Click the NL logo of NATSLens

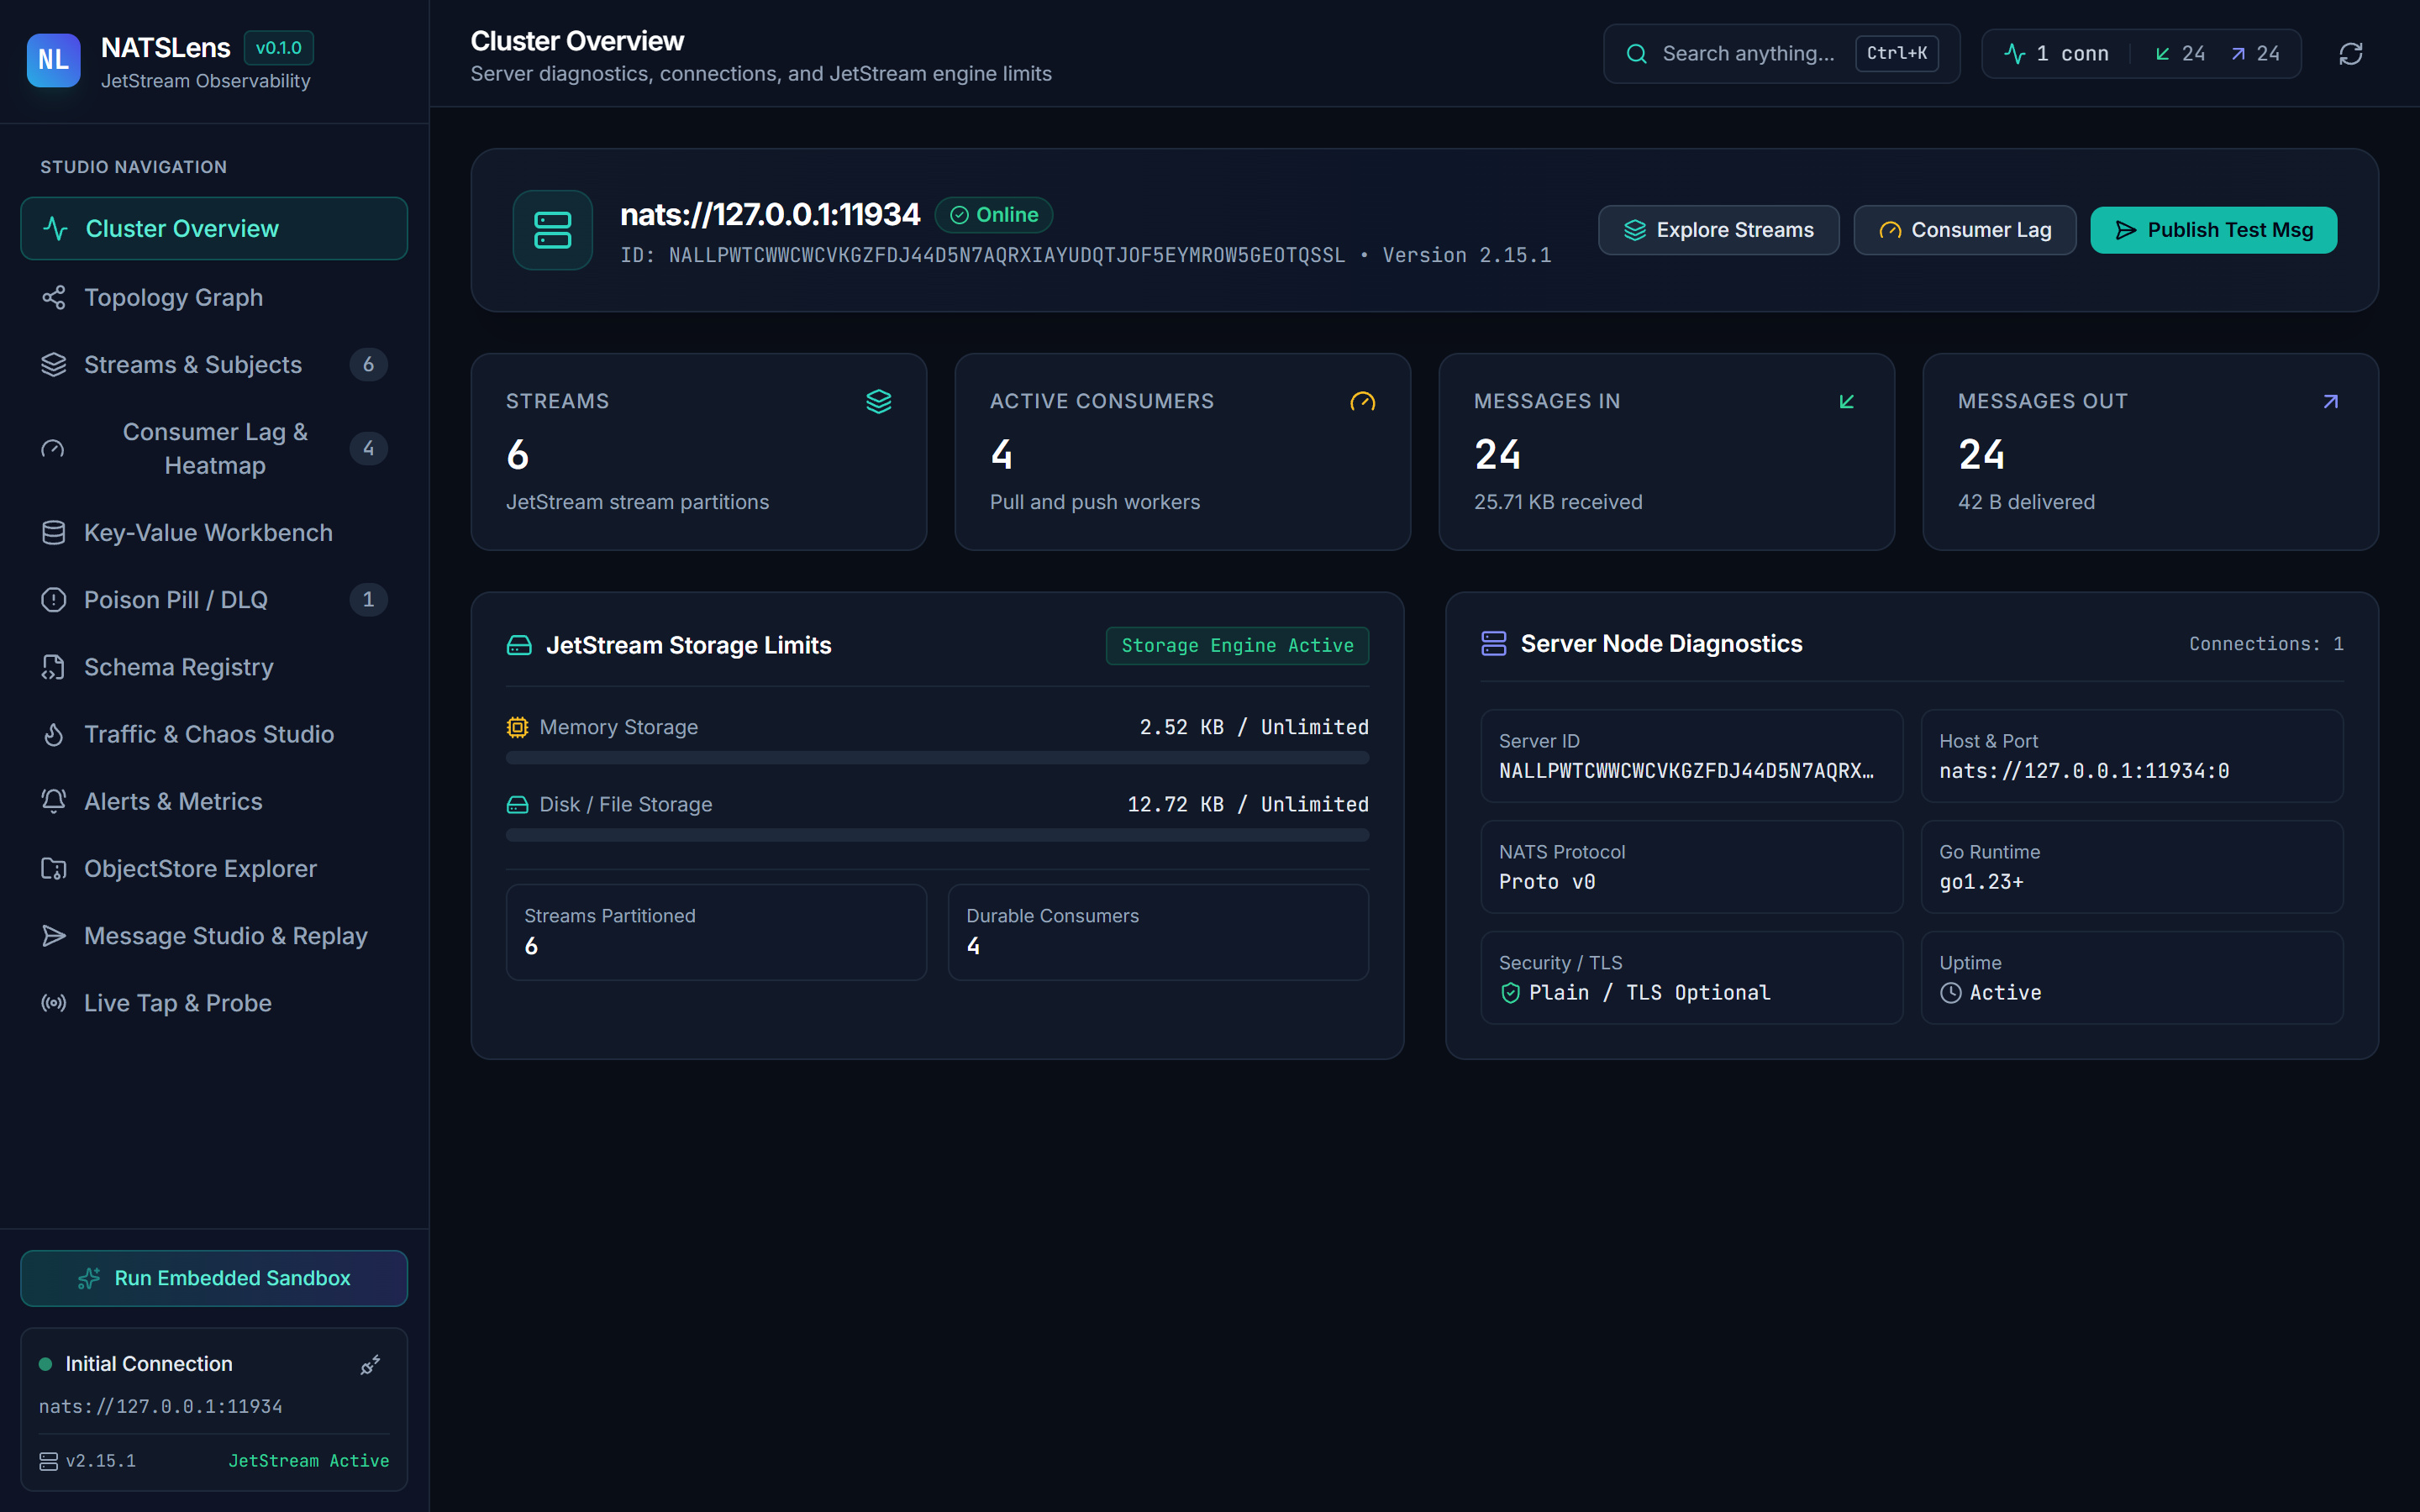pyautogui.click(x=53, y=60)
